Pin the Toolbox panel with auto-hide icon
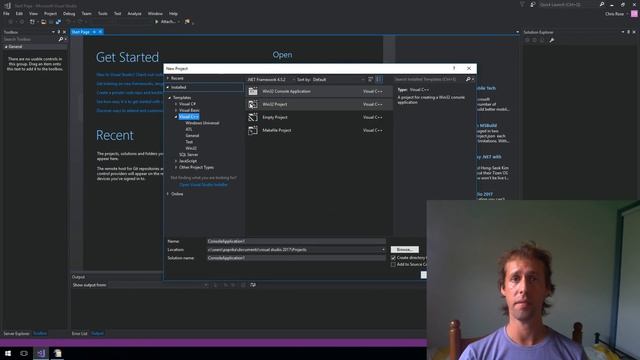640x360 pixels. coord(58,32)
